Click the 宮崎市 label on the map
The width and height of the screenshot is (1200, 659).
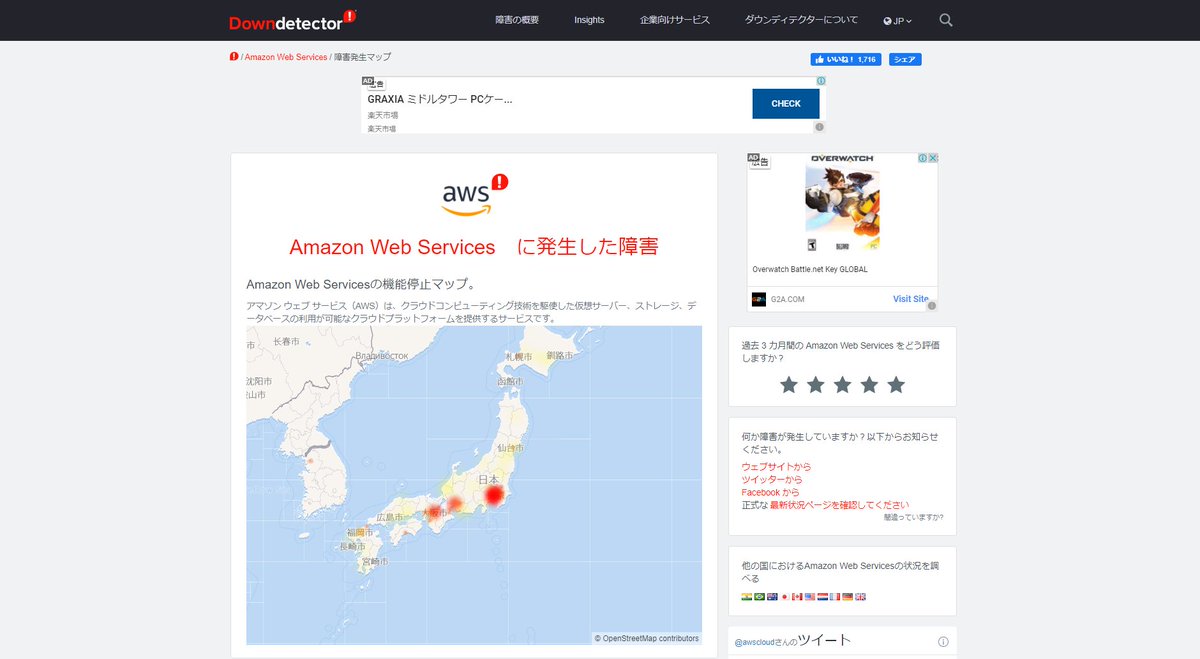[x=375, y=562]
